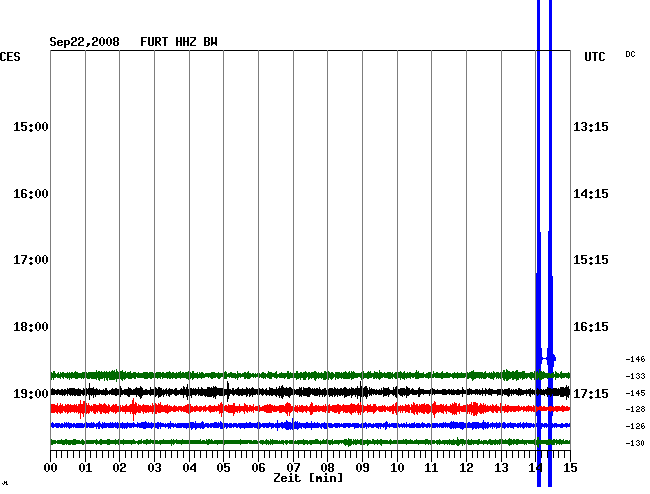Click the date label Sep22,2008
This screenshot has width=650, height=494.
(84, 42)
